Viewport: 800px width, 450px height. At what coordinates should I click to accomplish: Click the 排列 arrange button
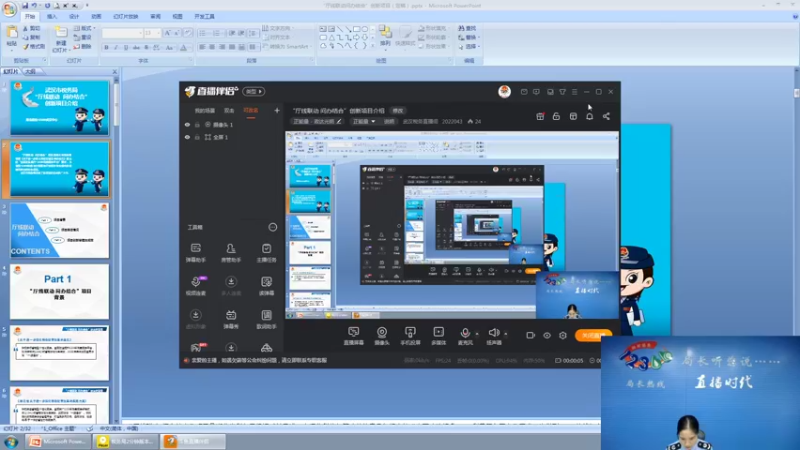click(385, 36)
